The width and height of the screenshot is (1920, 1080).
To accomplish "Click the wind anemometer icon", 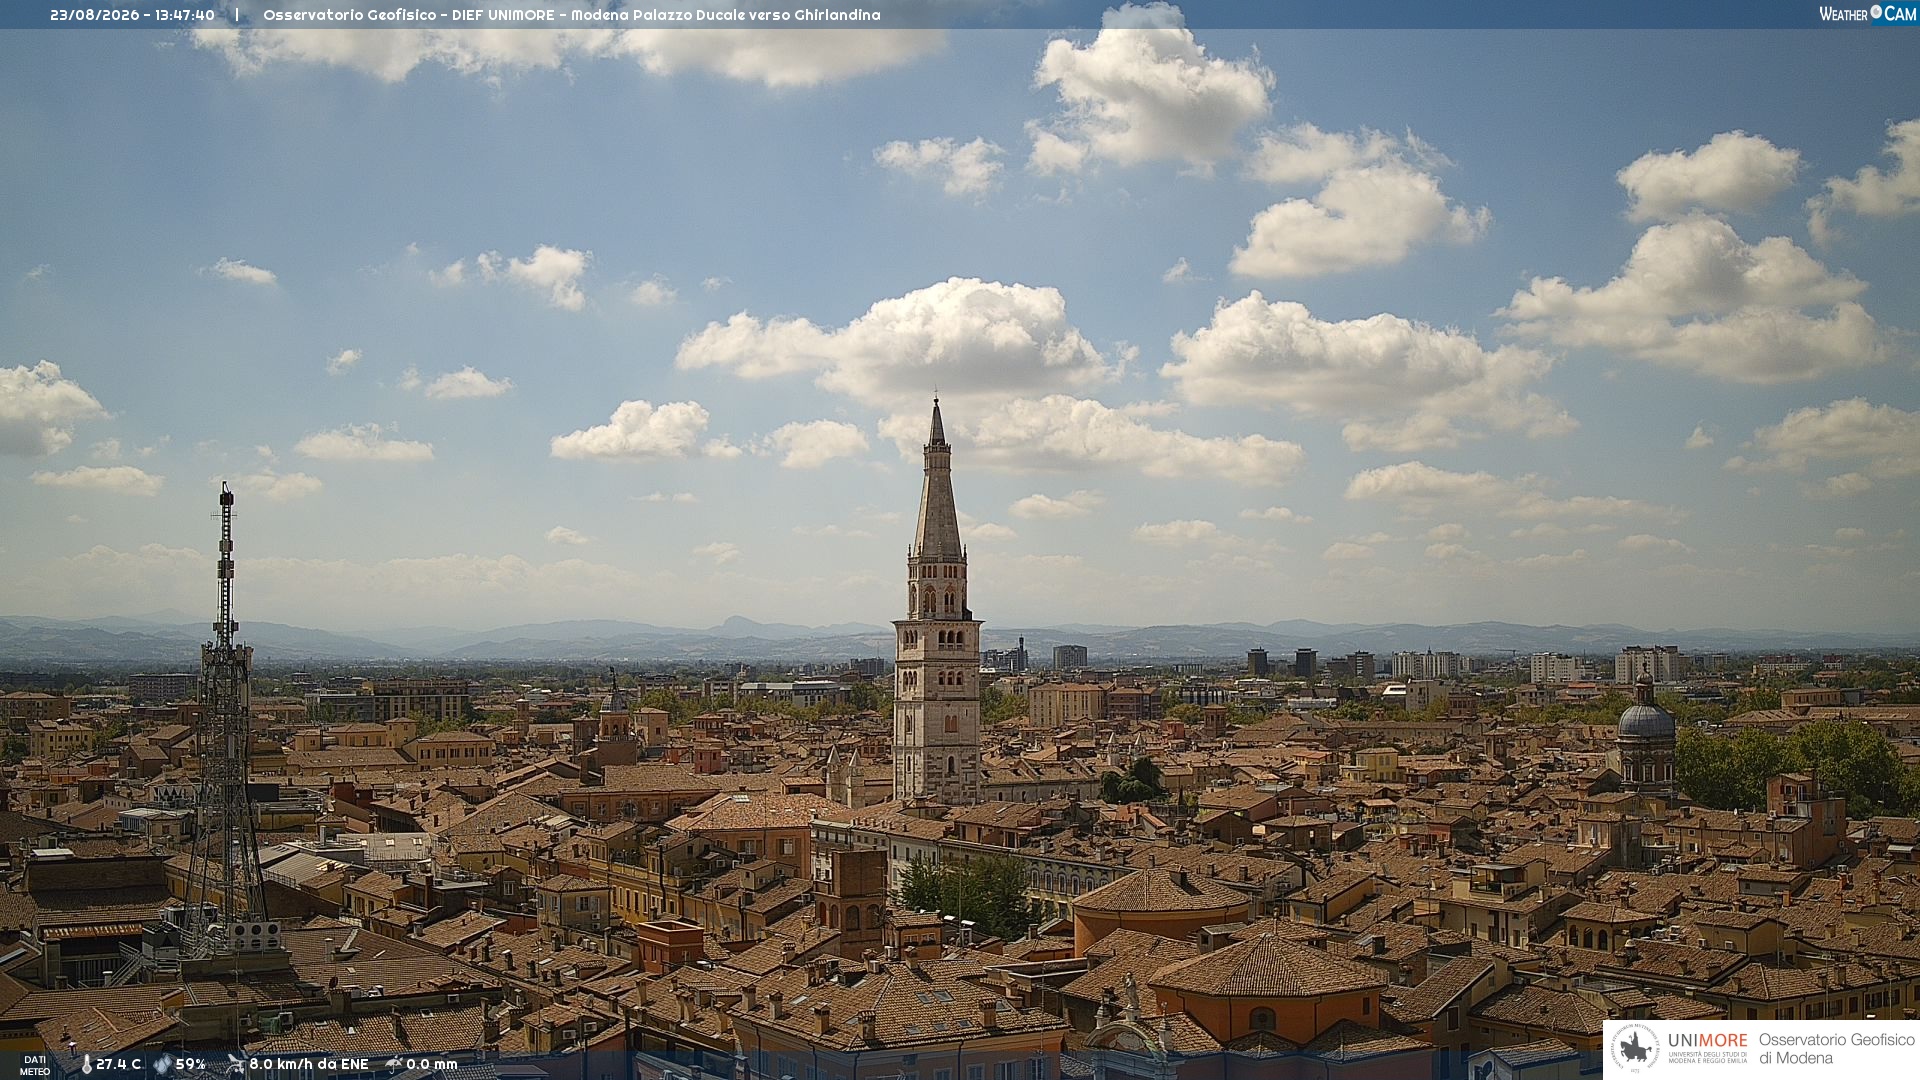I will point(235,1064).
